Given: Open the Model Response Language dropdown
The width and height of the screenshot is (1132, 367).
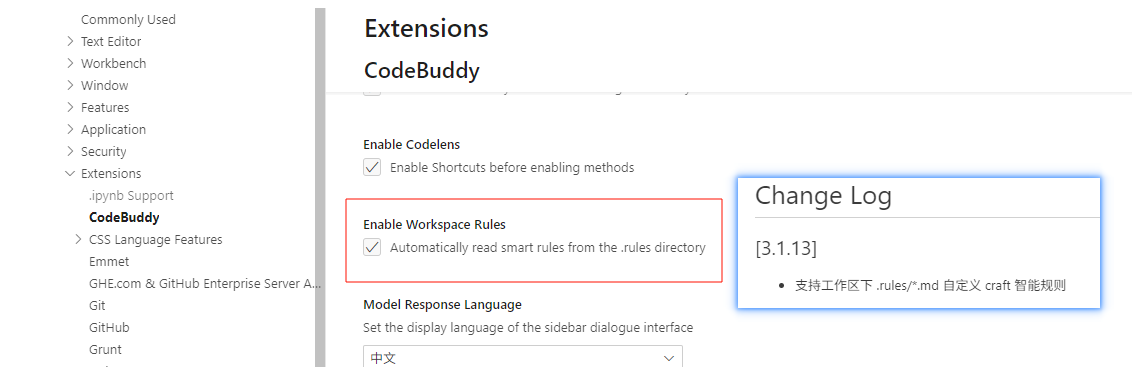Looking at the screenshot, I should 523,357.
